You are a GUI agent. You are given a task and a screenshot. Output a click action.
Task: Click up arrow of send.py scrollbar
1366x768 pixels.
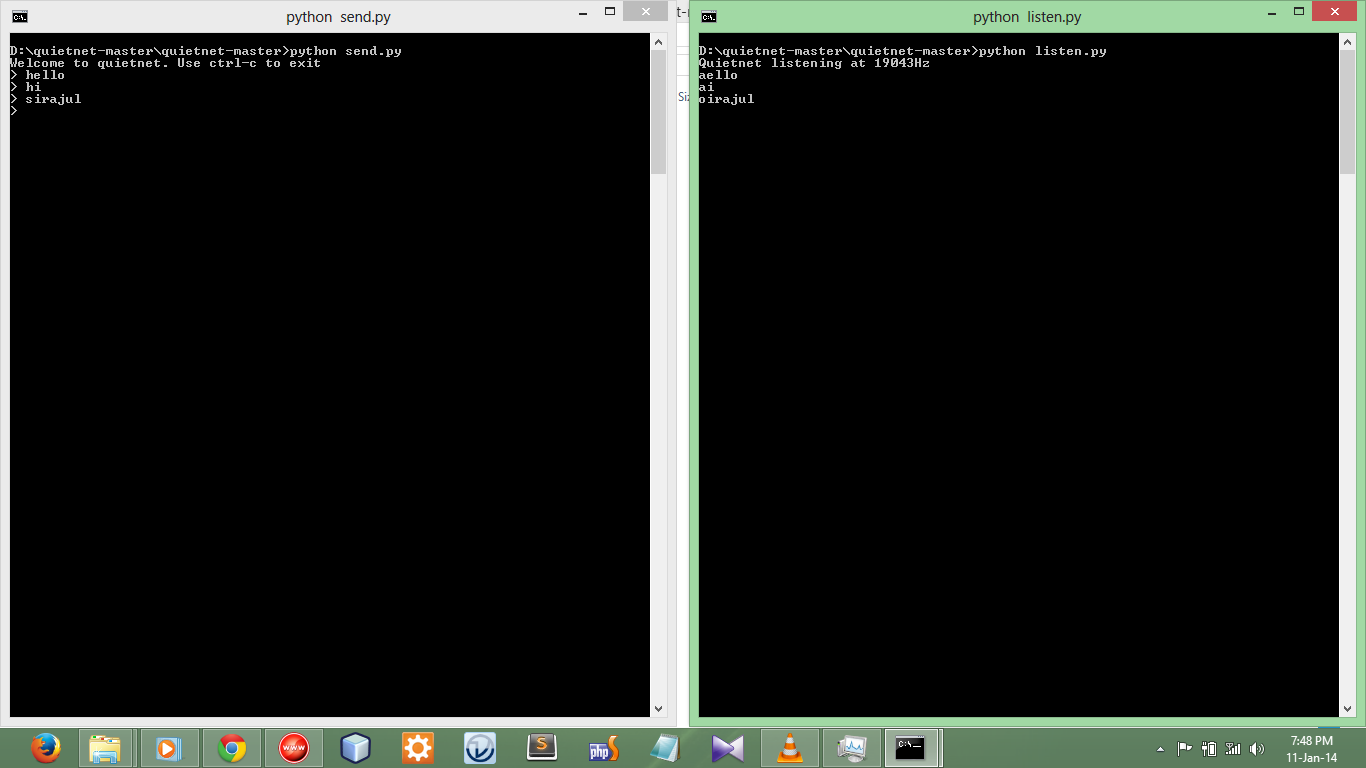click(658, 42)
